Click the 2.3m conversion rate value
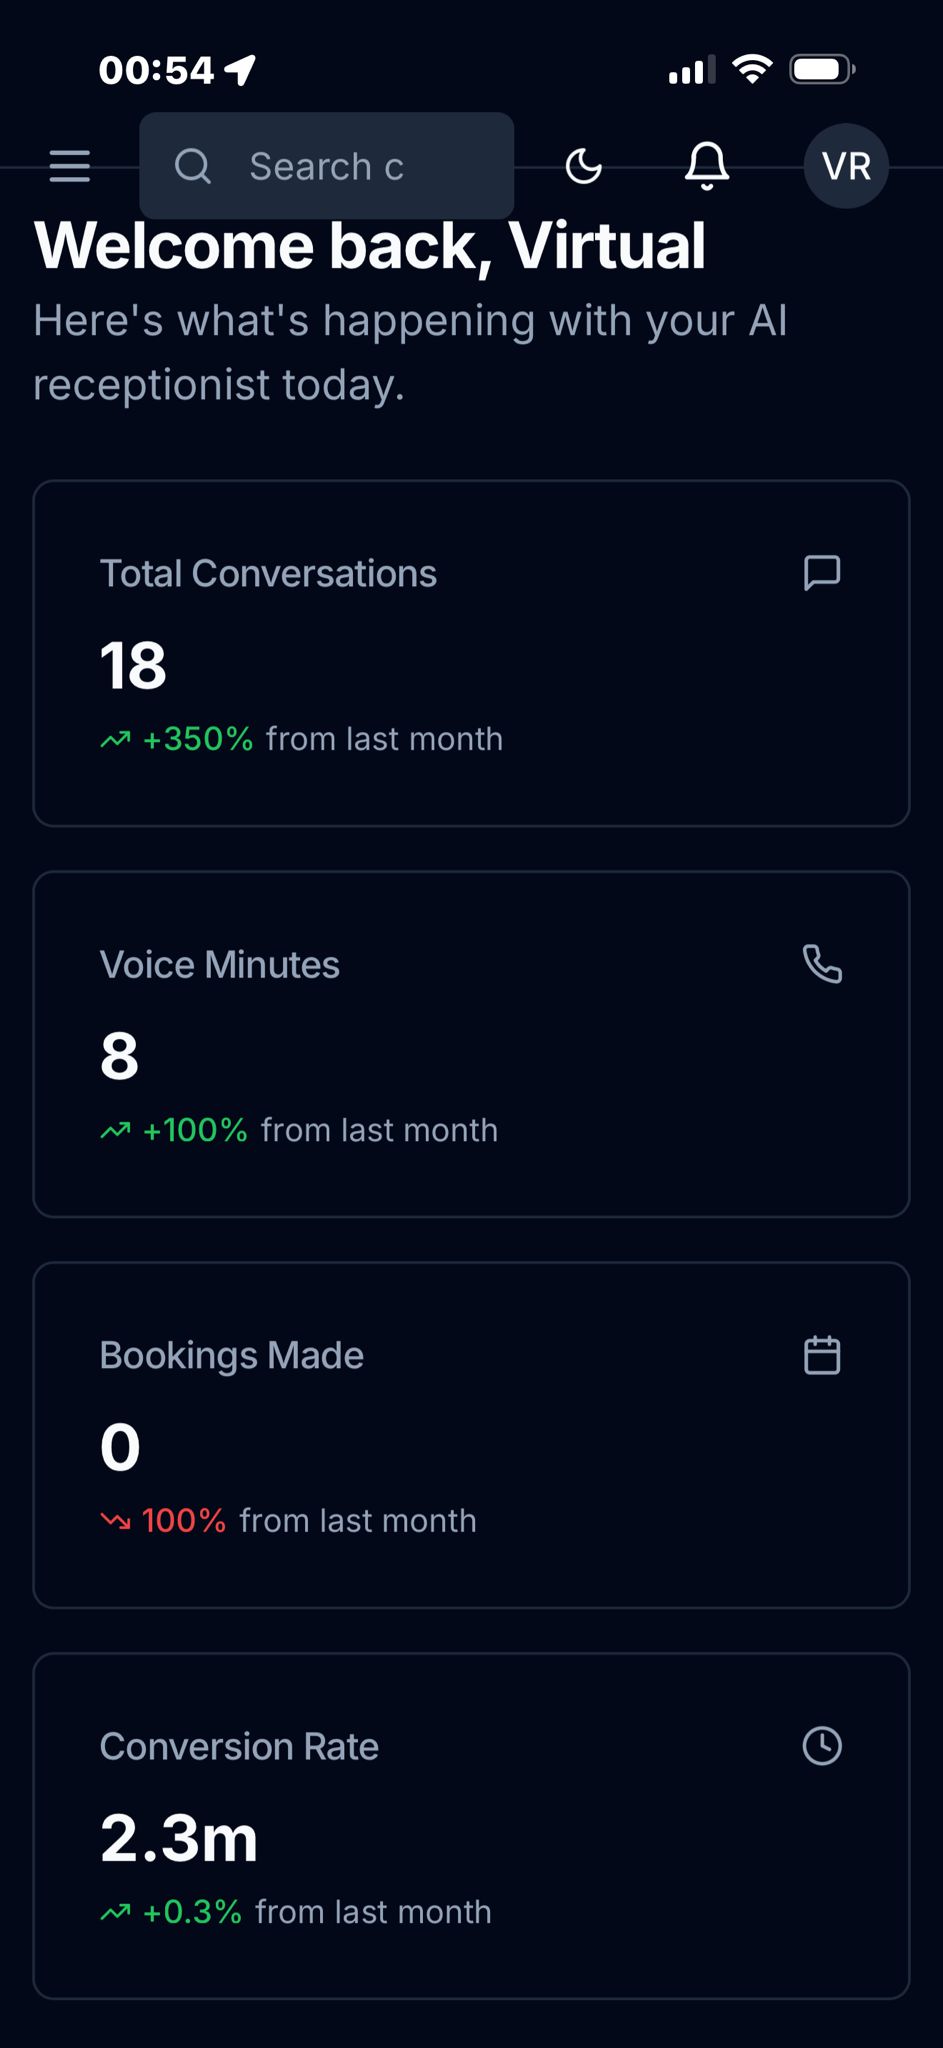This screenshot has width=943, height=2048. (x=179, y=1838)
